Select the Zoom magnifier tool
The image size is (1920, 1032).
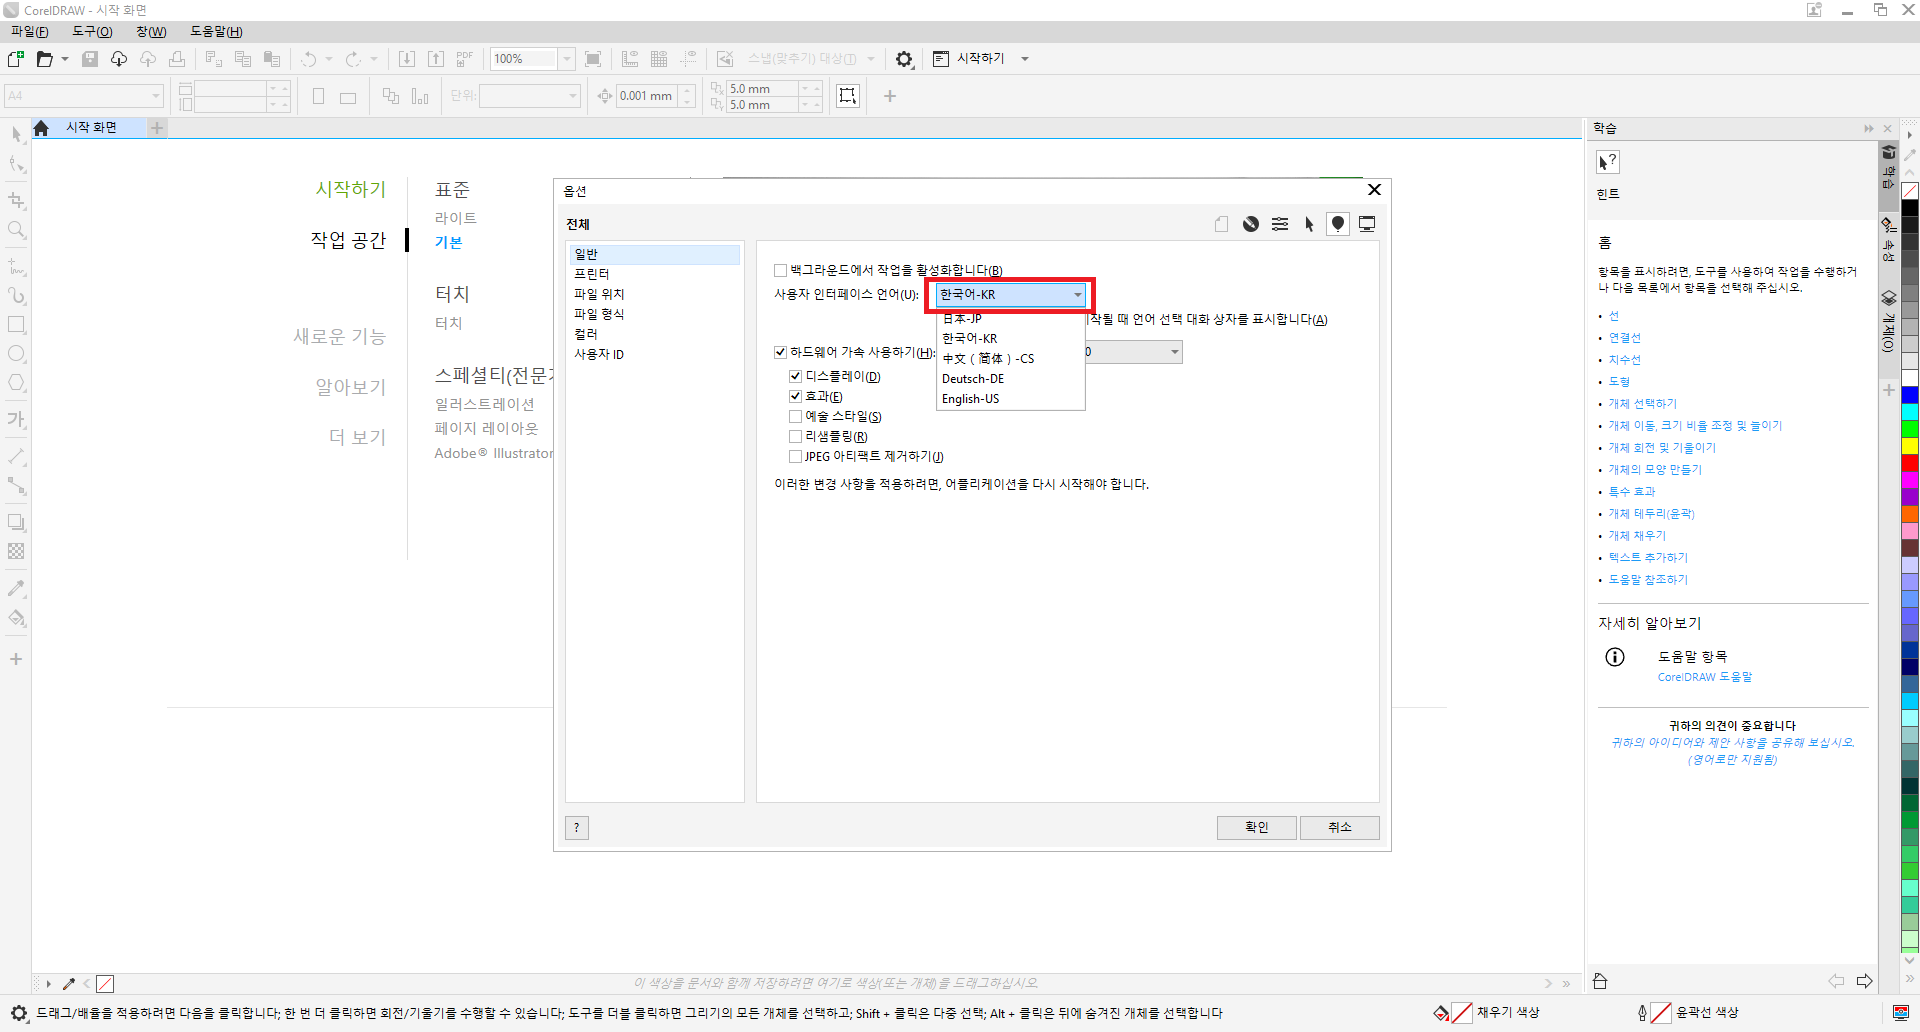16,231
